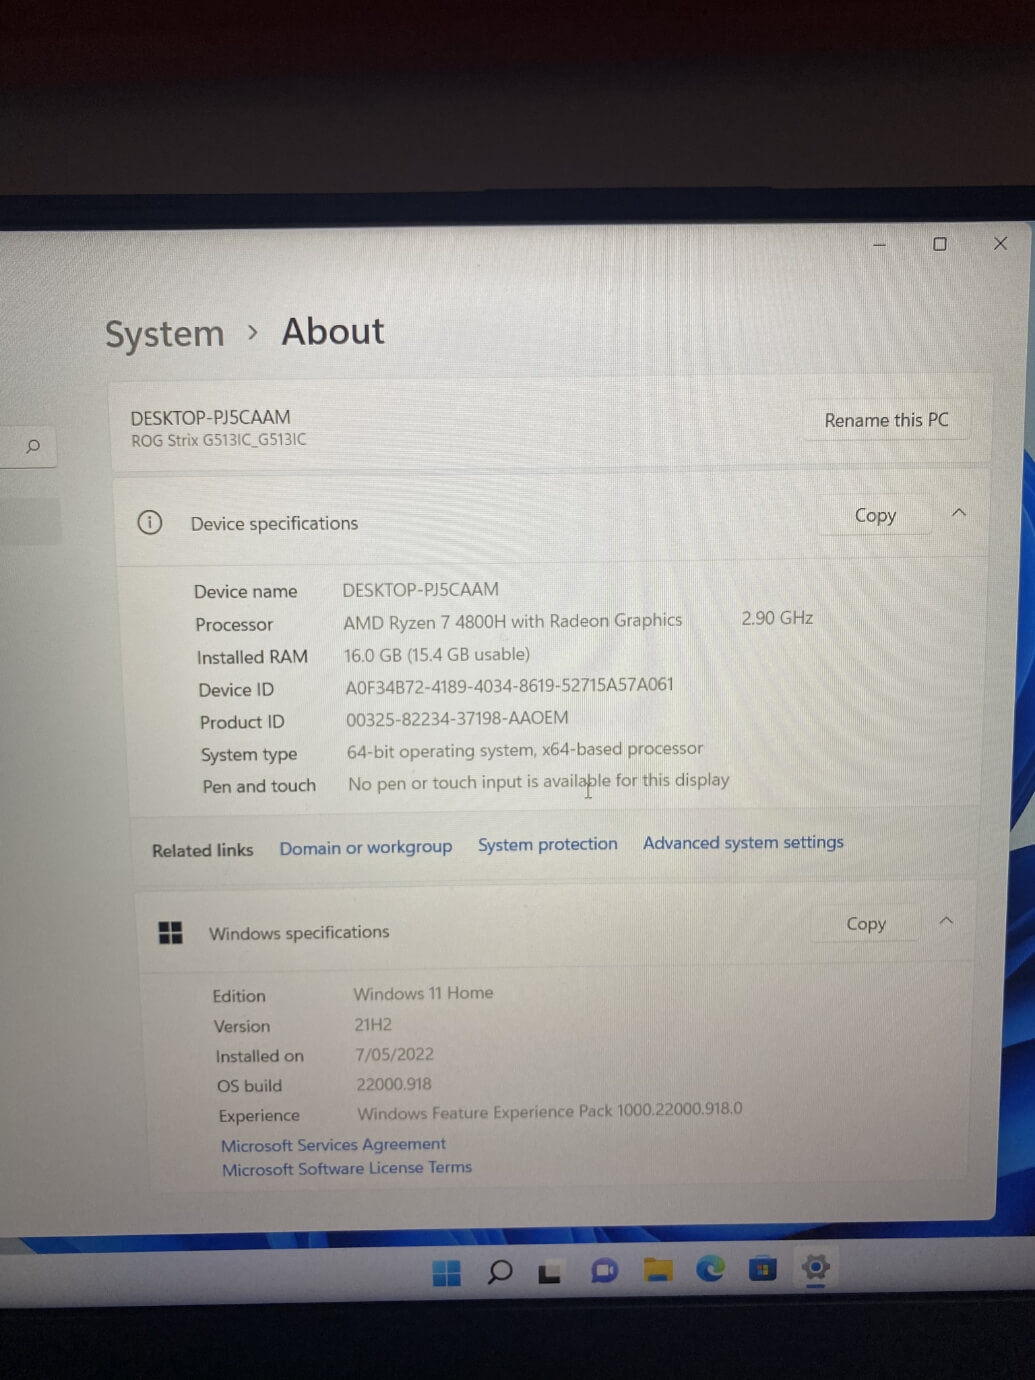The image size is (1035, 1380).
Task: Open Microsoft Store from taskbar
Action: point(762,1268)
